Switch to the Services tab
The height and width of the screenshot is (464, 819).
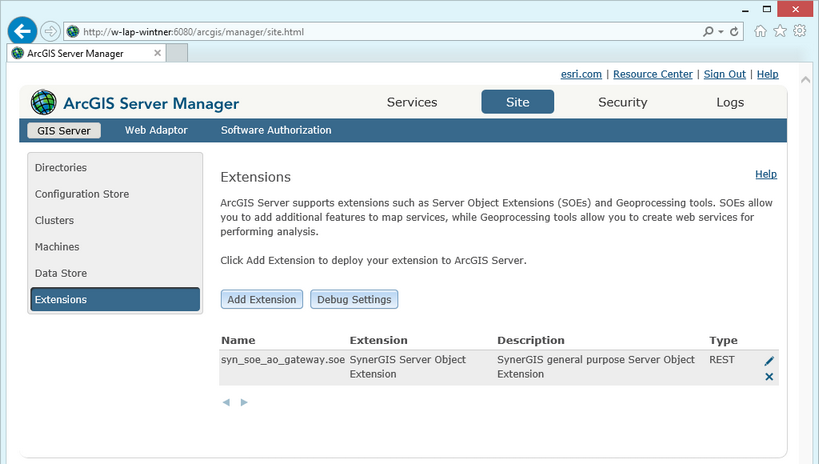click(412, 102)
